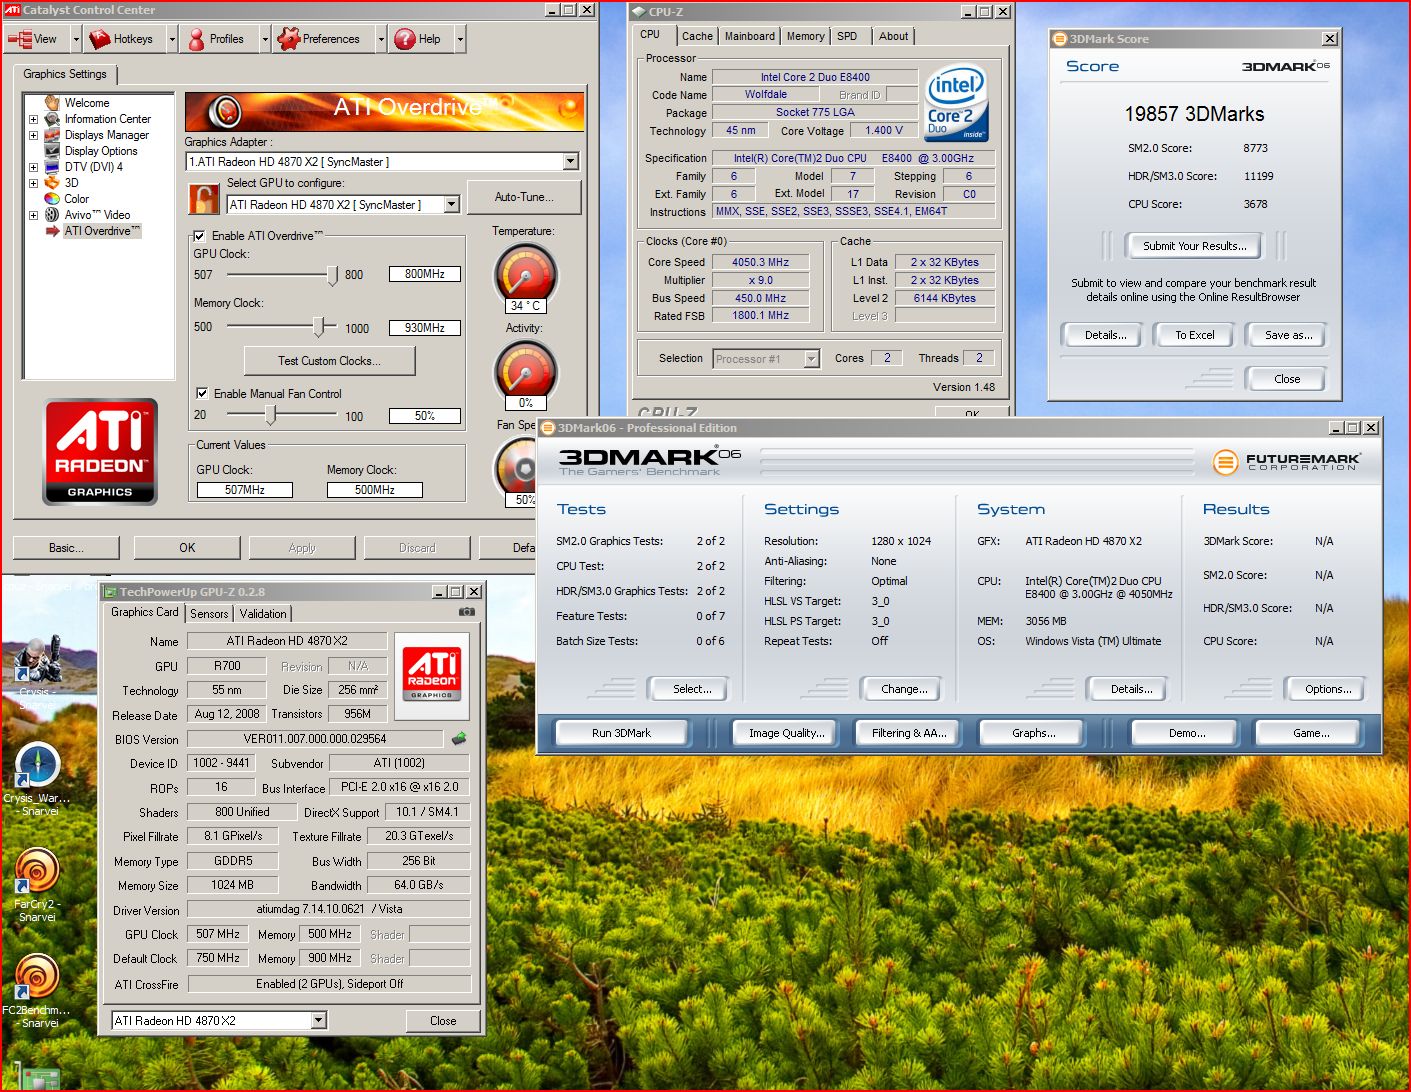Open the Graphics Adapter dropdown
The height and width of the screenshot is (1092, 1411).
[570, 161]
